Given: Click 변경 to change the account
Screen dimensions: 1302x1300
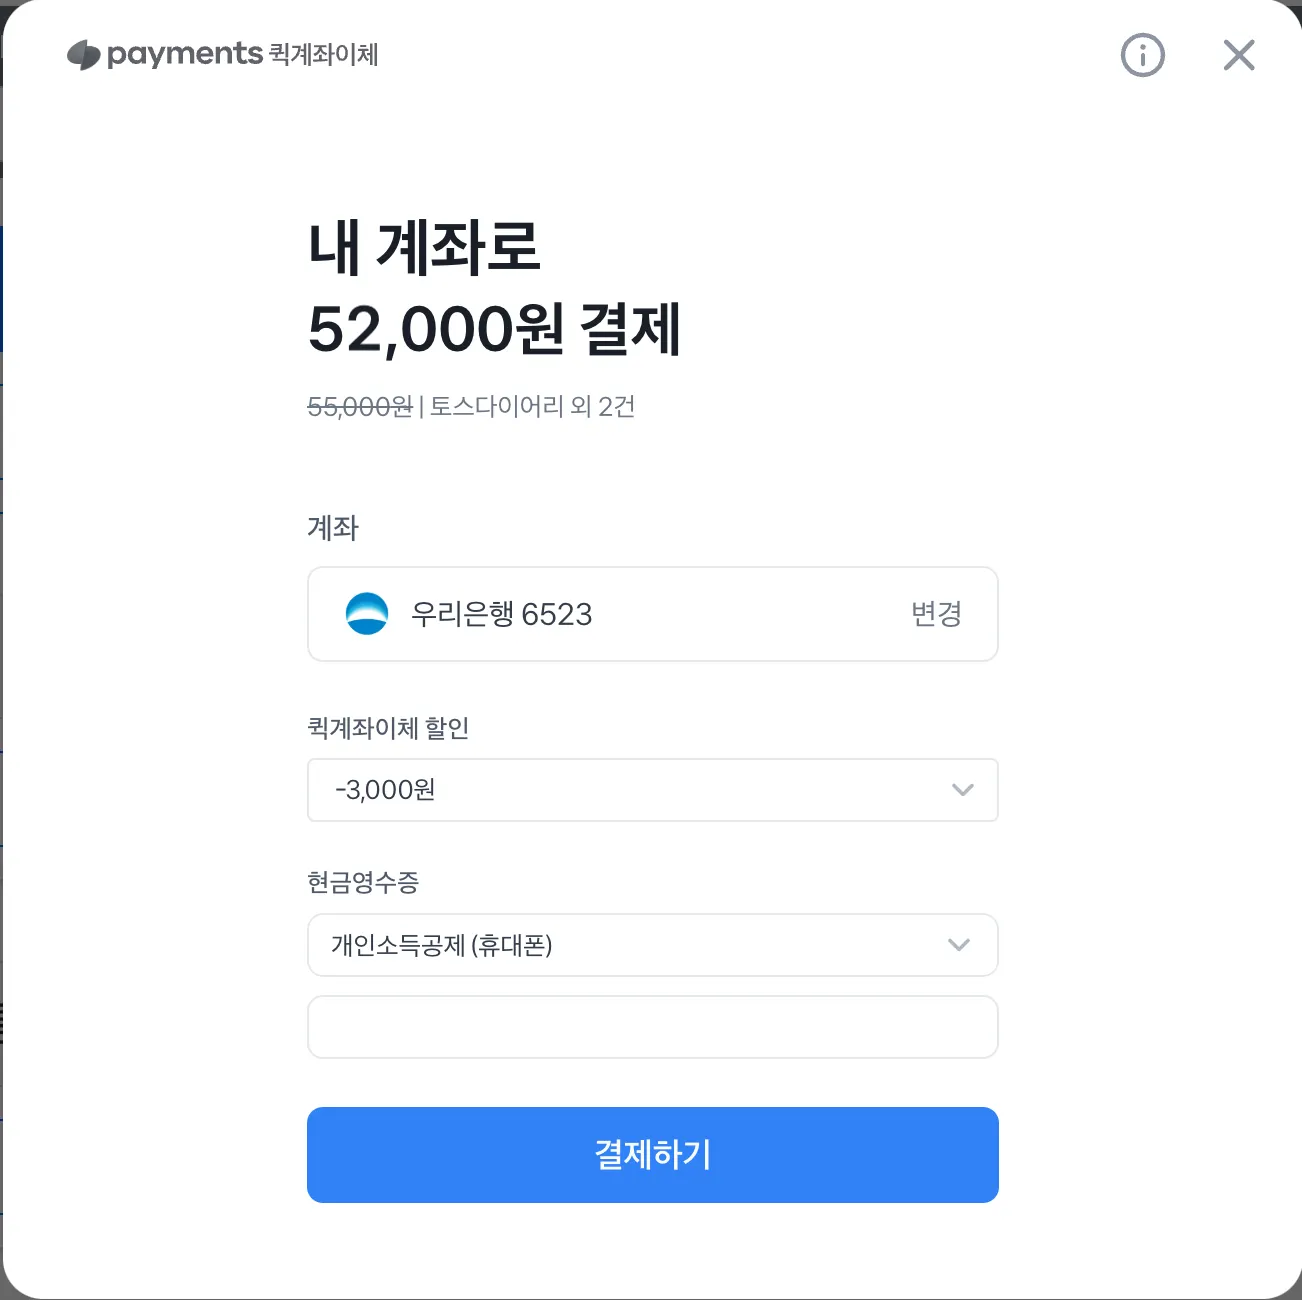Looking at the screenshot, I should 937,614.
